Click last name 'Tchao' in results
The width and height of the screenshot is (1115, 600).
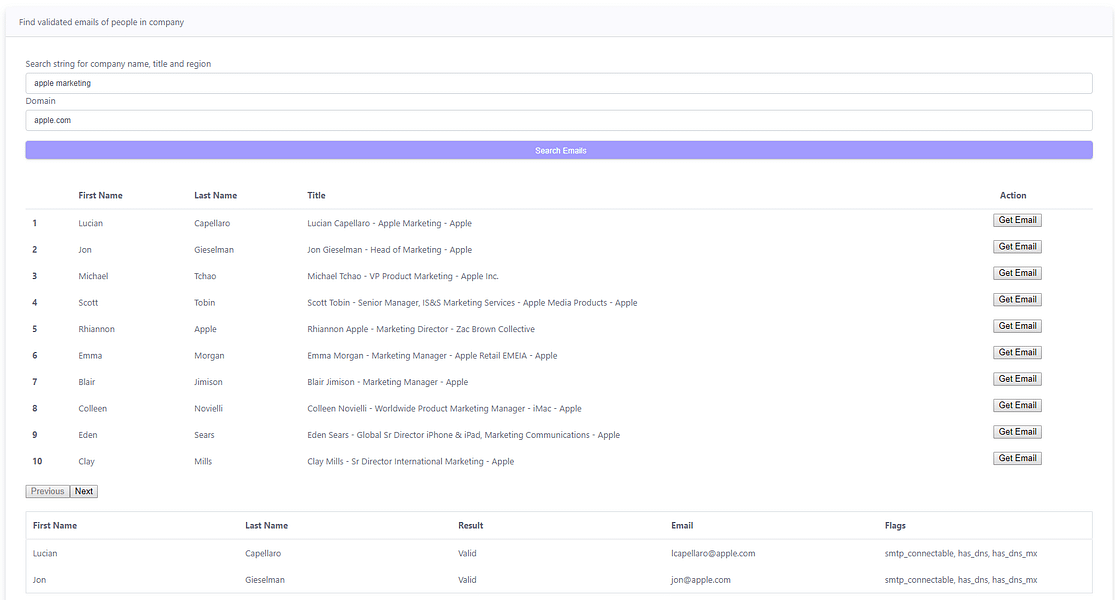pyautogui.click(x=205, y=276)
